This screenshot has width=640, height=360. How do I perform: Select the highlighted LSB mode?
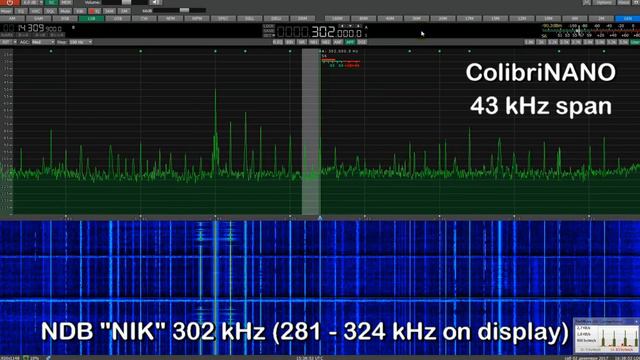pyautogui.click(x=91, y=18)
